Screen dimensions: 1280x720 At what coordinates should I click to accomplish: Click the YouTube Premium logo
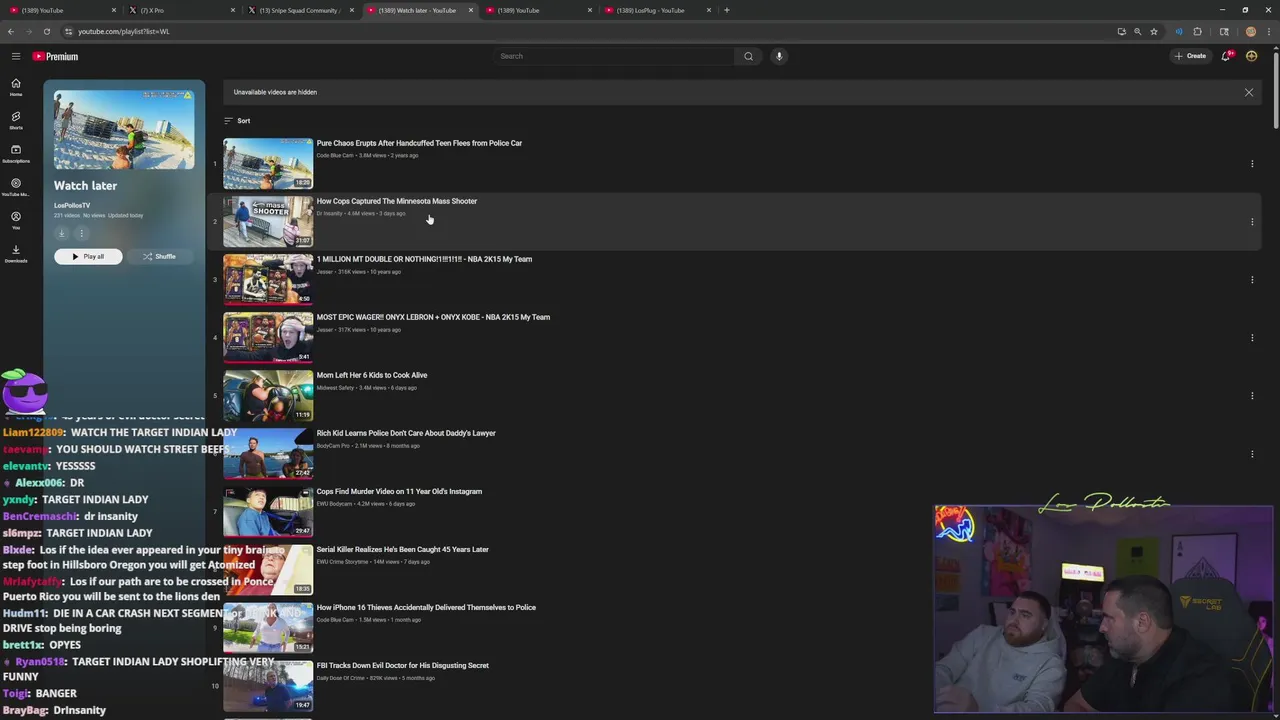coord(55,56)
